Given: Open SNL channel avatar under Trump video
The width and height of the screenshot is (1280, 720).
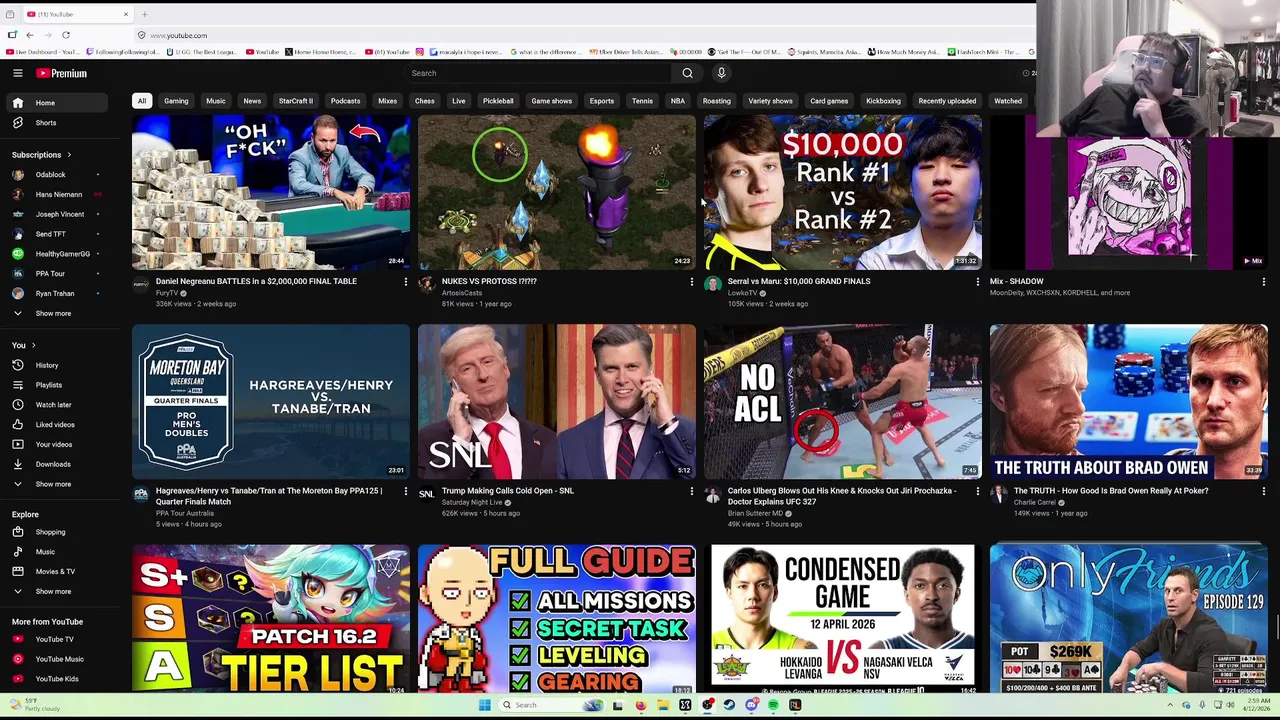Looking at the screenshot, I should [x=426, y=494].
